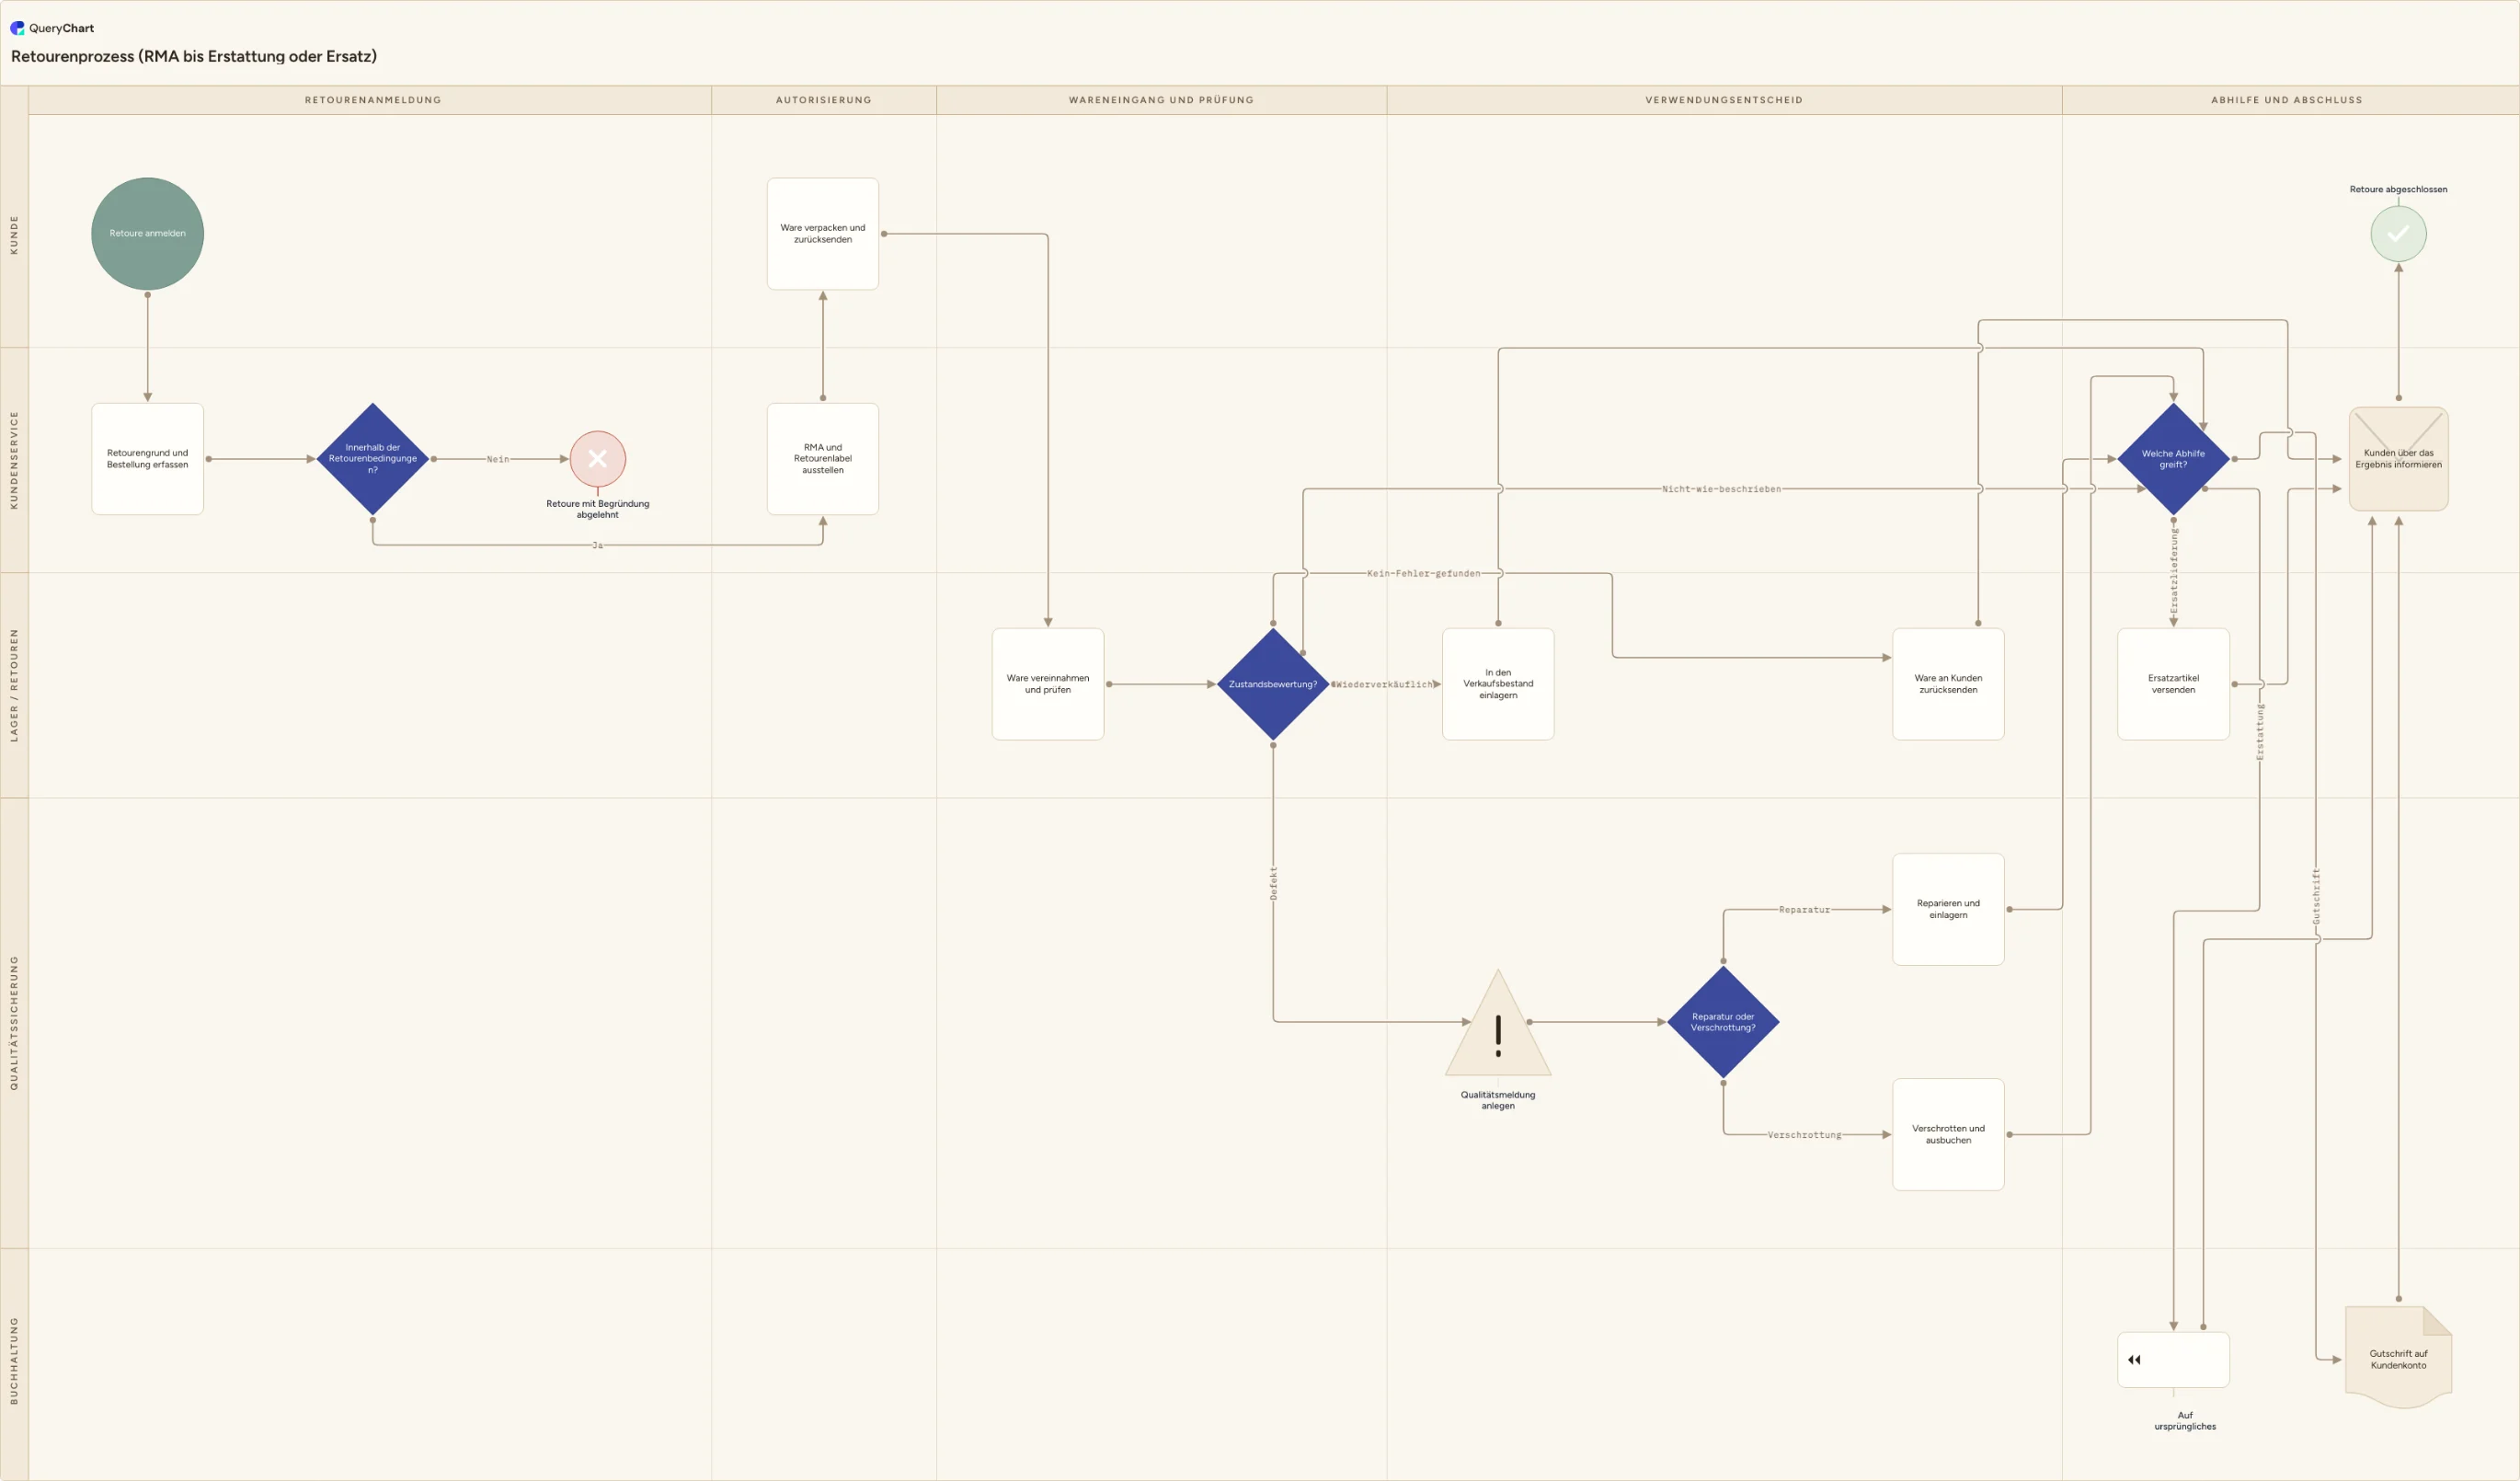Select the 'Lager / Retouren' swimlane label
This screenshot has width=2520, height=1481.
14,685
